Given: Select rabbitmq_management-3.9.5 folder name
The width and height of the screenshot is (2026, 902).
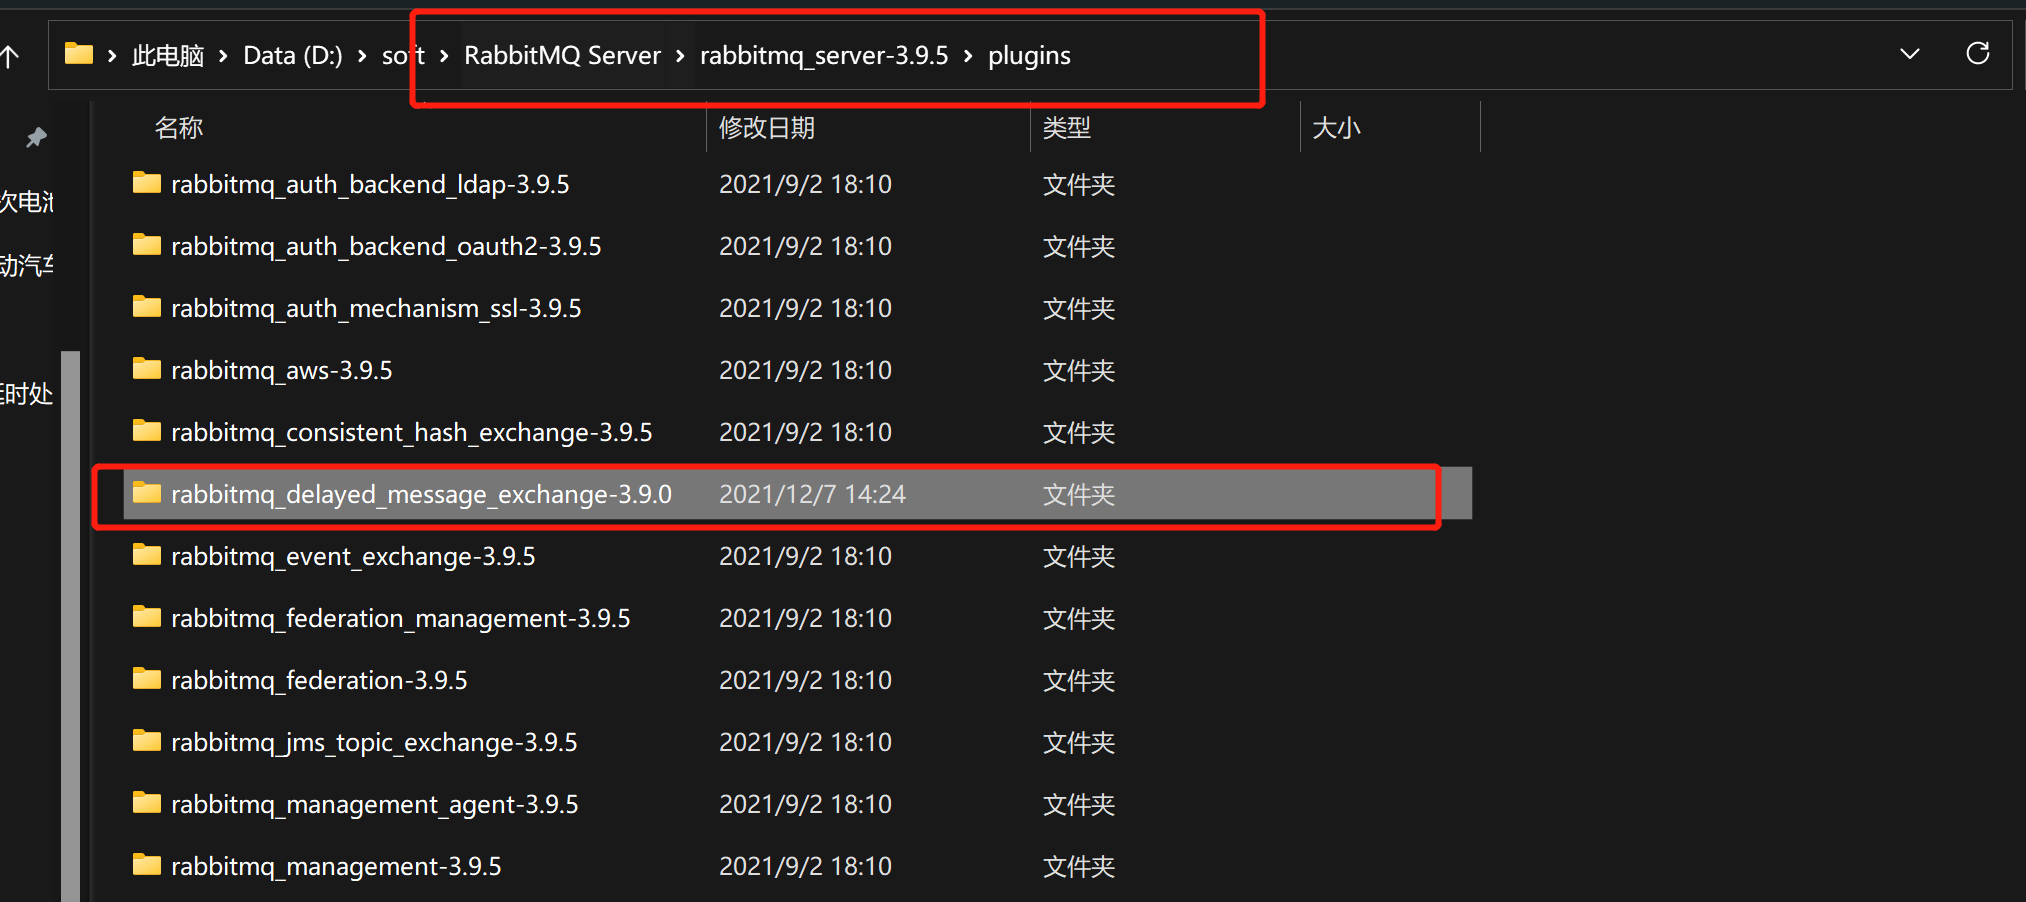Looking at the screenshot, I should pyautogui.click(x=336, y=867).
